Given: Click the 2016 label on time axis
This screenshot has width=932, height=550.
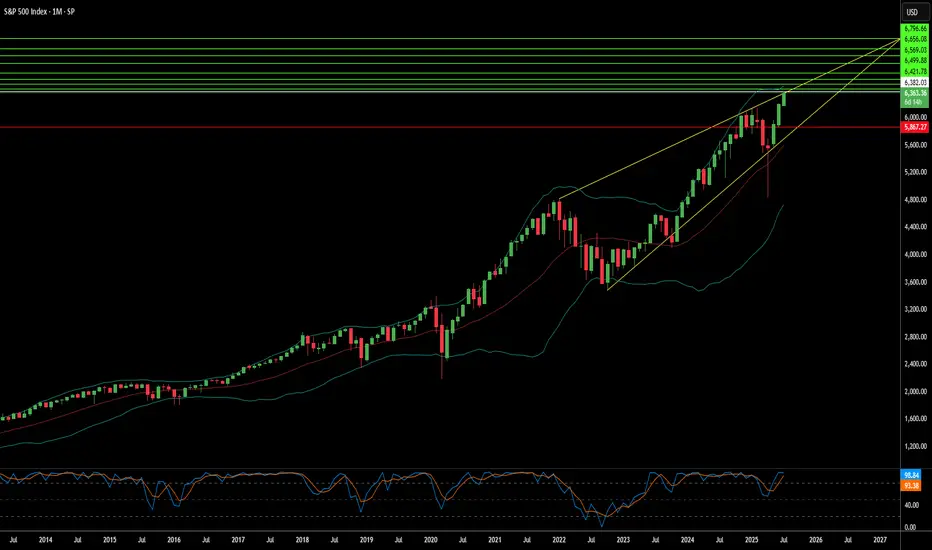Looking at the screenshot, I should tap(174, 540).
